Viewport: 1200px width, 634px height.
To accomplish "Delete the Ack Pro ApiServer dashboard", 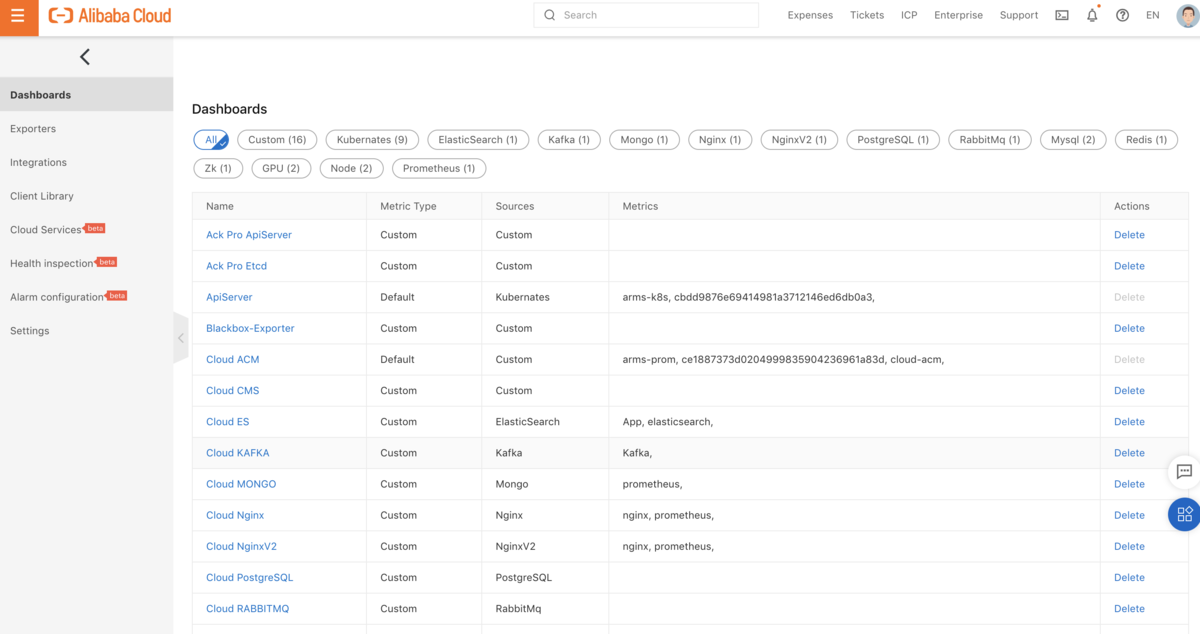I will click(x=1129, y=235).
